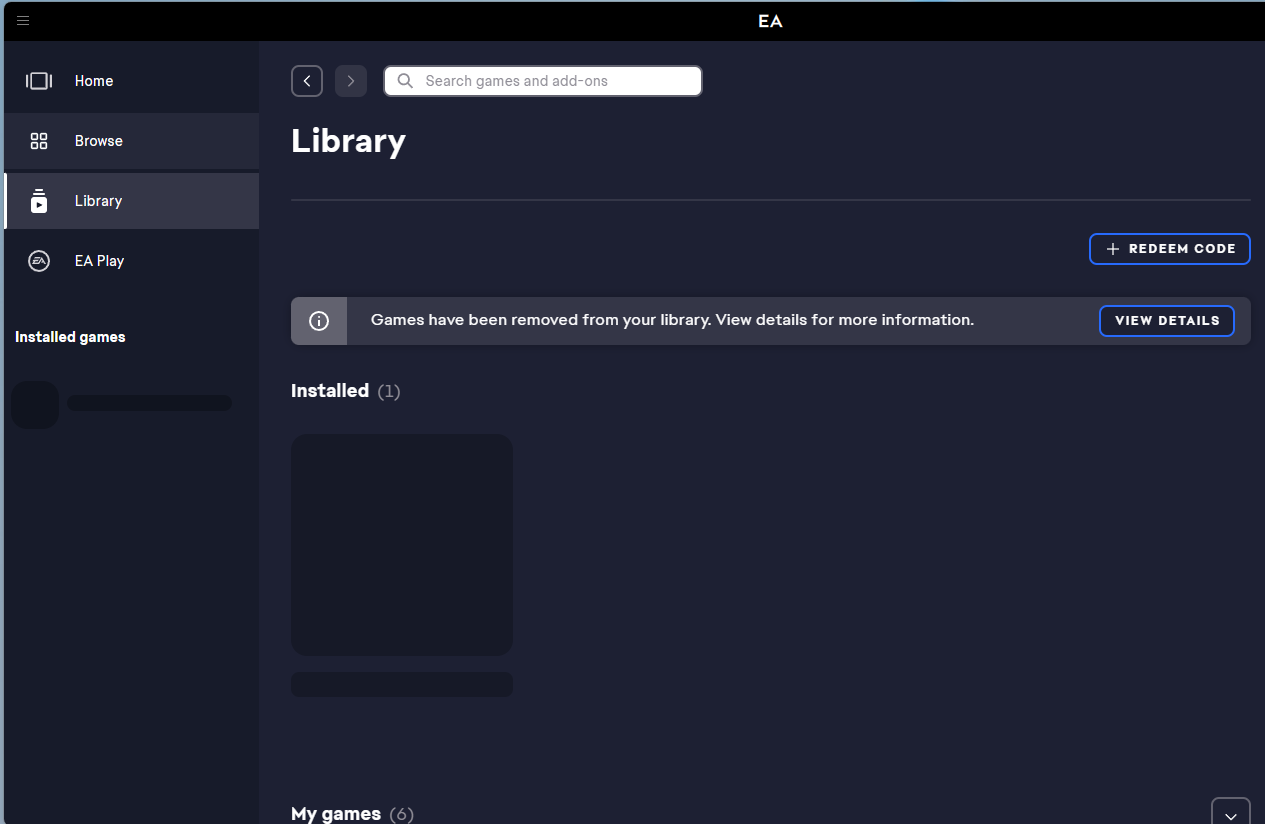Viewport: 1265px width, 824px height.
Task: Click the Library page title
Action: (x=348, y=141)
